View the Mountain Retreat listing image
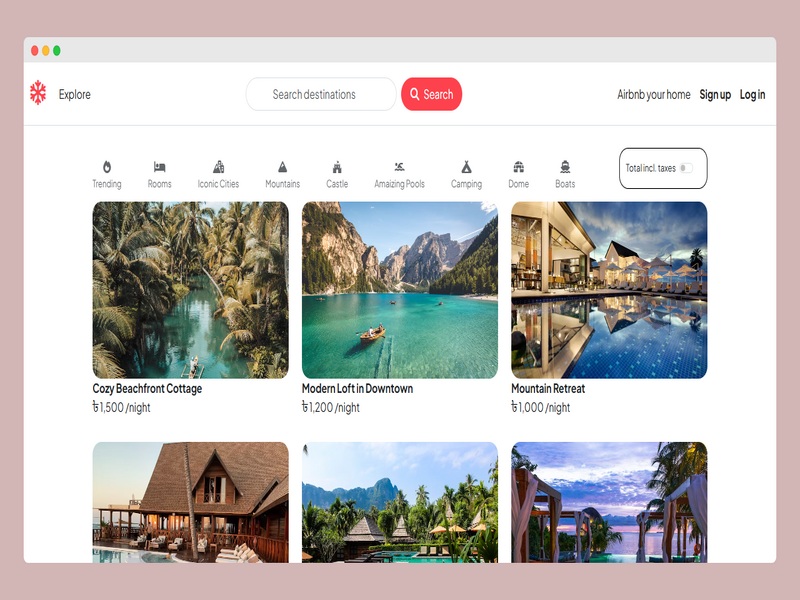Screen dimensions: 800x600 click(608, 290)
